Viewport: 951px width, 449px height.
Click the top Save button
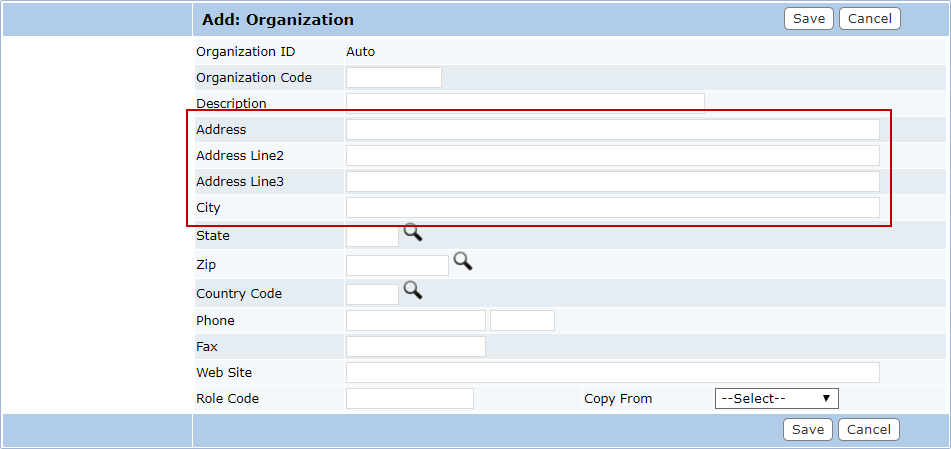point(808,19)
